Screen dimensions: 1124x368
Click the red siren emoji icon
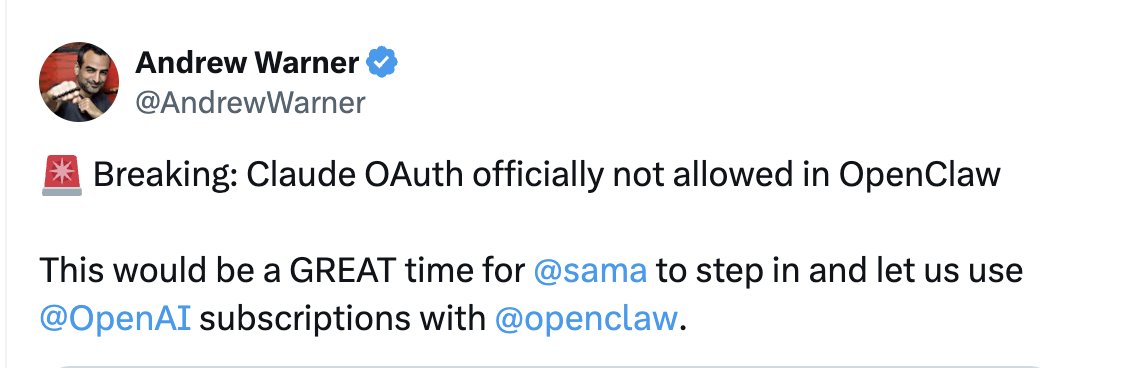coord(62,174)
